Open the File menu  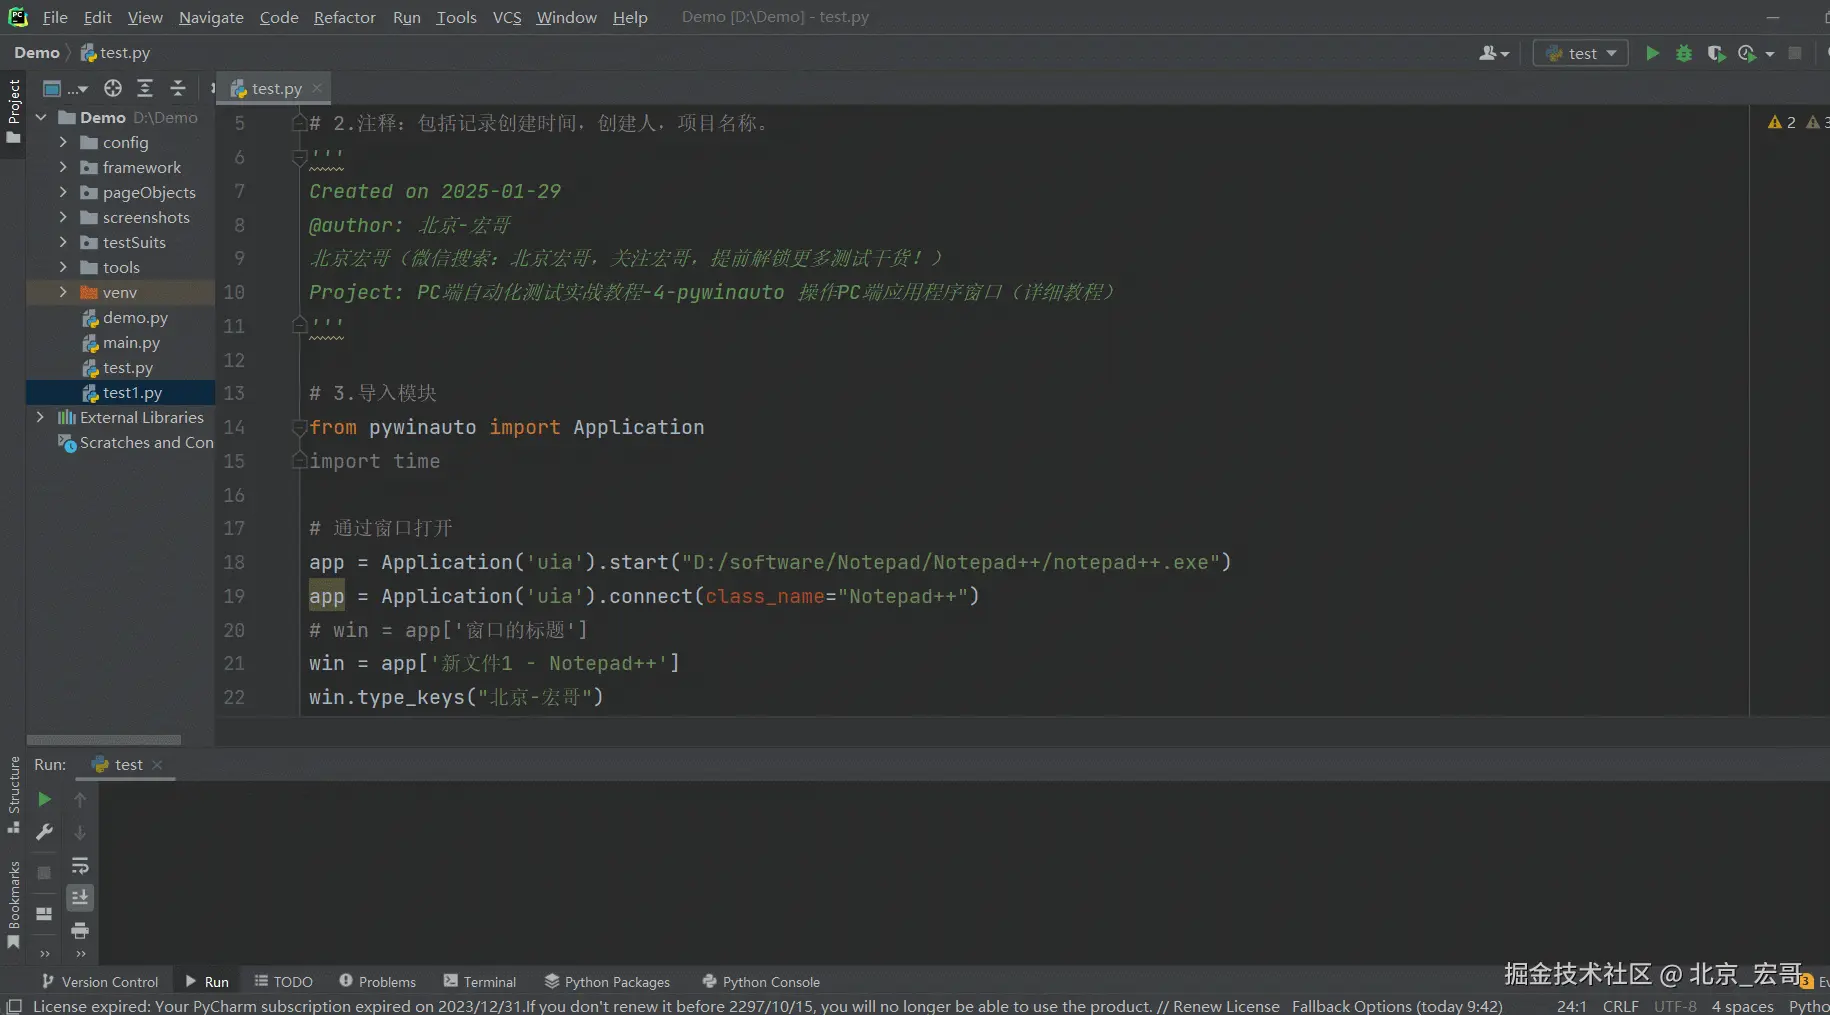(x=55, y=17)
